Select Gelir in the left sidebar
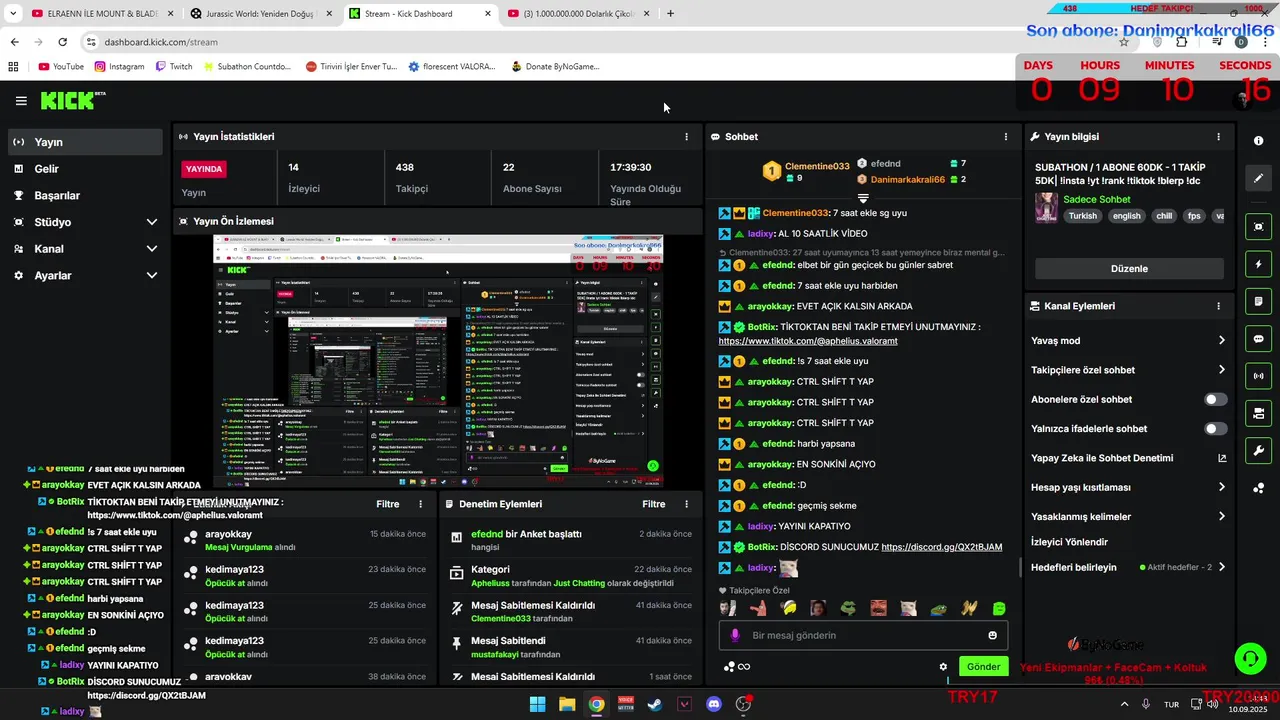 click(x=85, y=169)
